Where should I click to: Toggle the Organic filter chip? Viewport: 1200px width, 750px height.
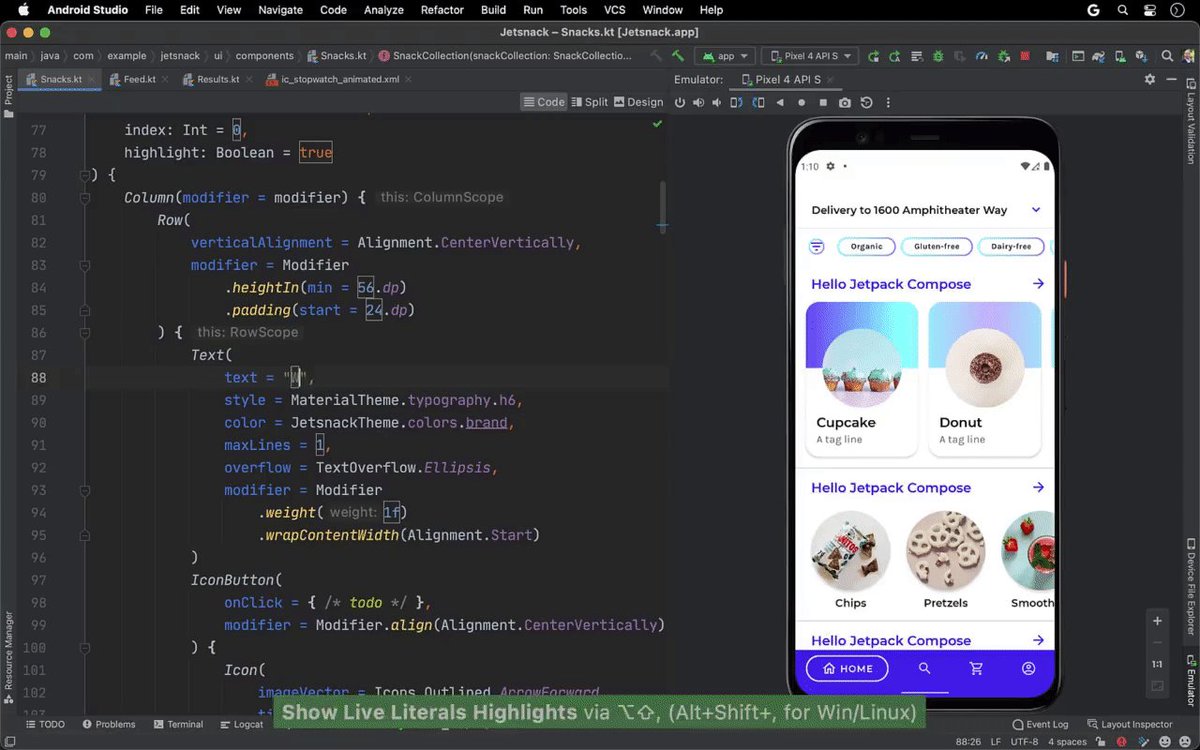(867, 246)
